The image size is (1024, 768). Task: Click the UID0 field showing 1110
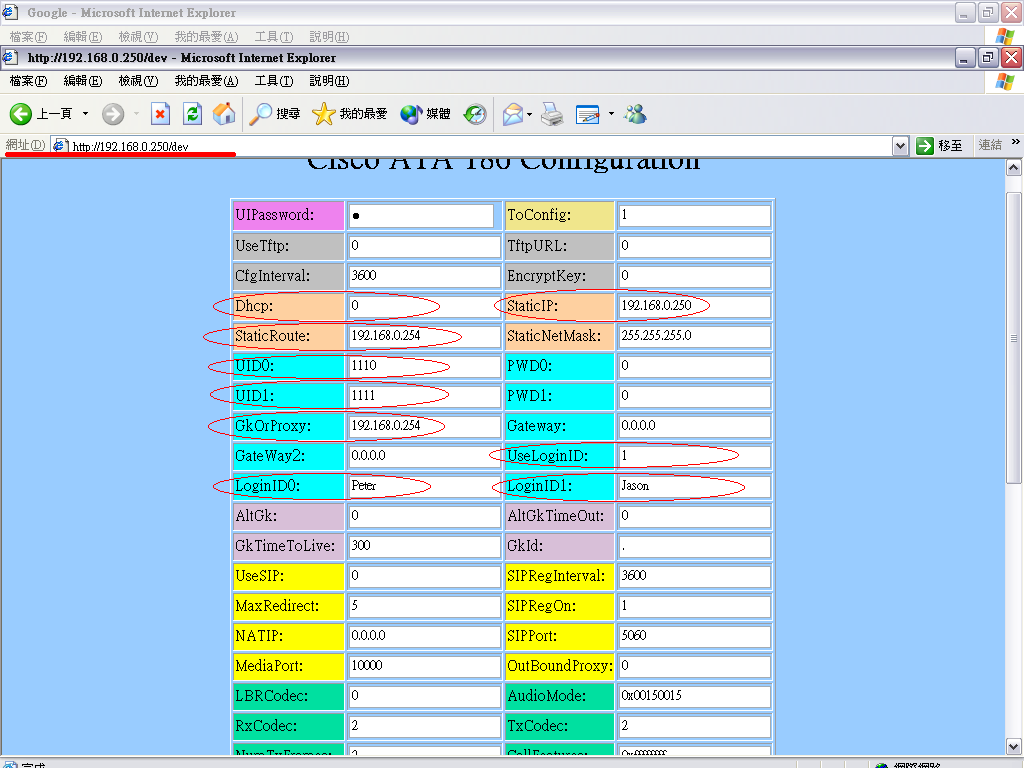[424, 366]
